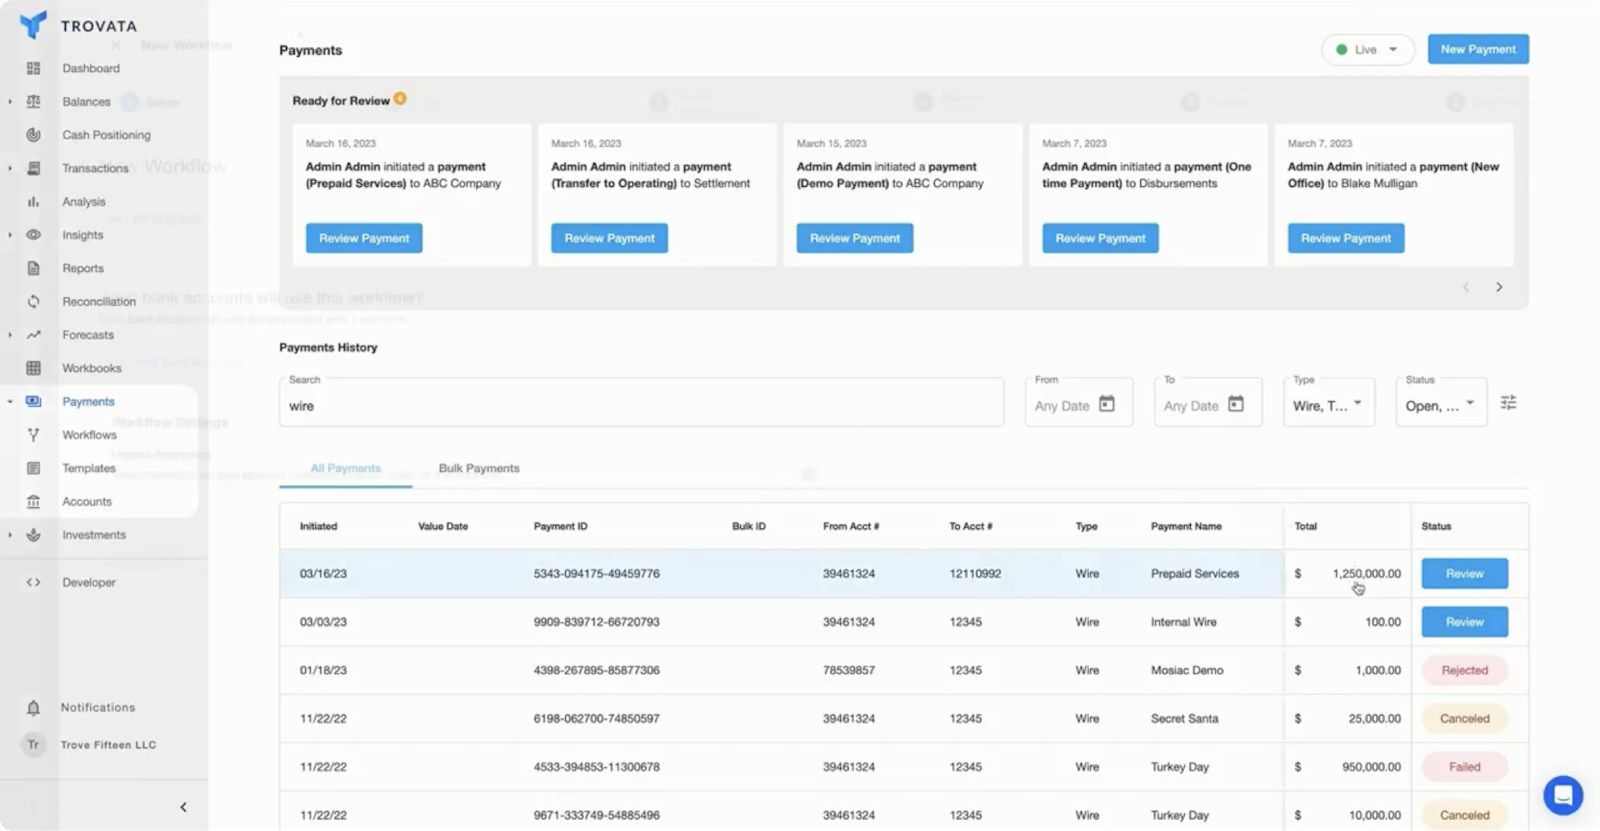Show next Ready for Review cards

tap(1499, 287)
